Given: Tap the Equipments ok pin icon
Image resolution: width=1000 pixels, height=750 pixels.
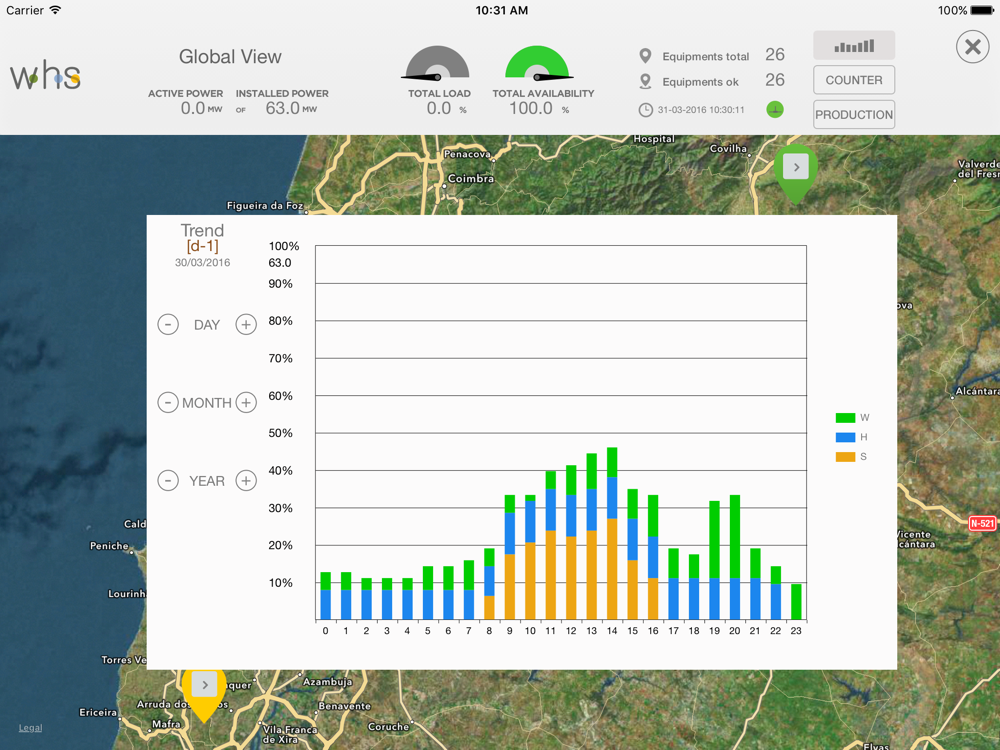Looking at the screenshot, I should pyautogui.click(x=645, y=82).
